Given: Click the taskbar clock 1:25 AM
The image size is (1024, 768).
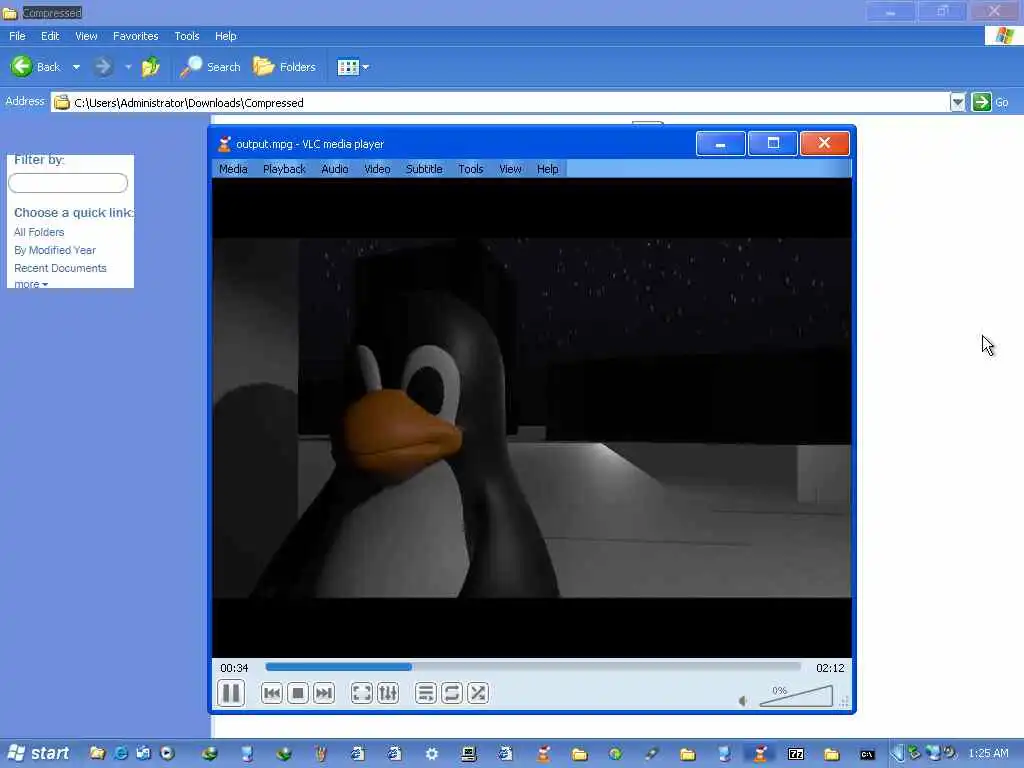Looking at the screenshot, I should (x=988, y=753).
